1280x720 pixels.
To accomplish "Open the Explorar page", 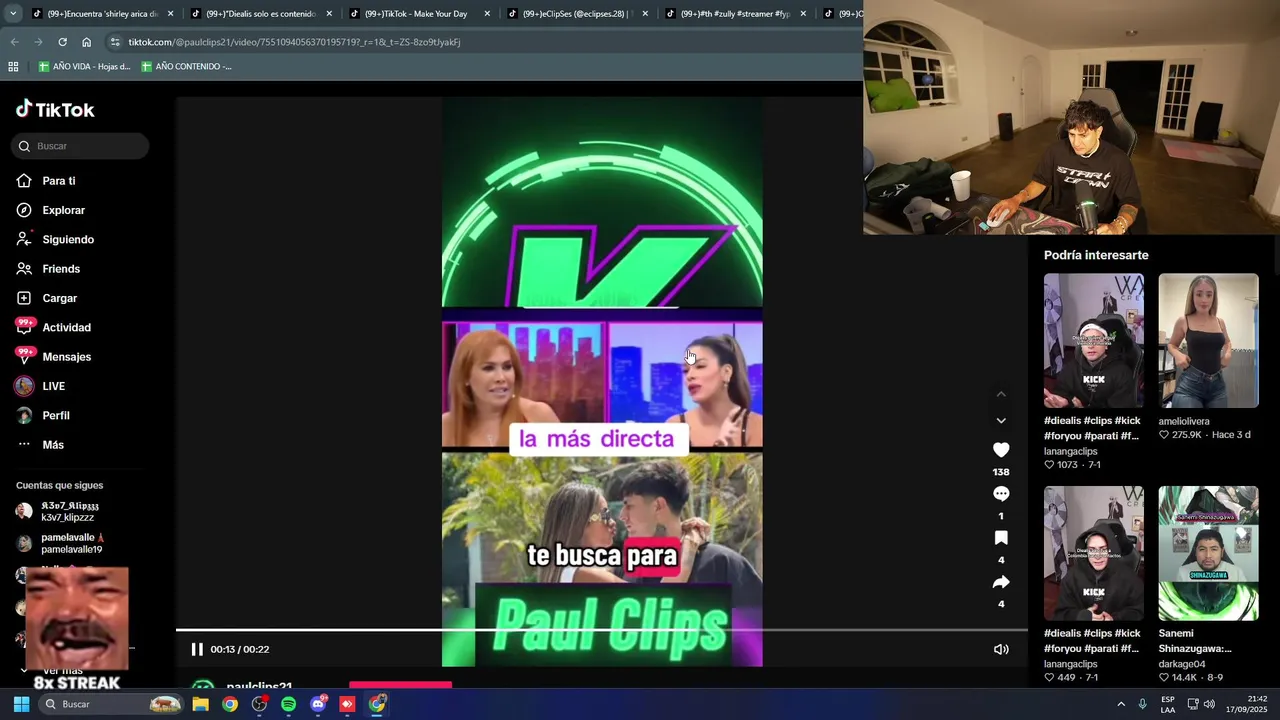I will pyautogui.click(x=64, y=210).
